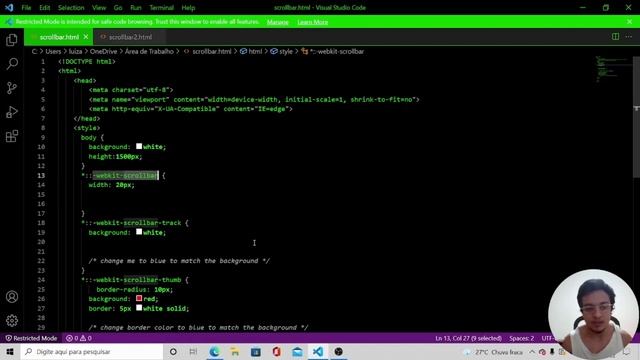This screenshot has width=640, height=360.
Task: Switch to the scrollbar.html tab
Action: pos(59,37)
